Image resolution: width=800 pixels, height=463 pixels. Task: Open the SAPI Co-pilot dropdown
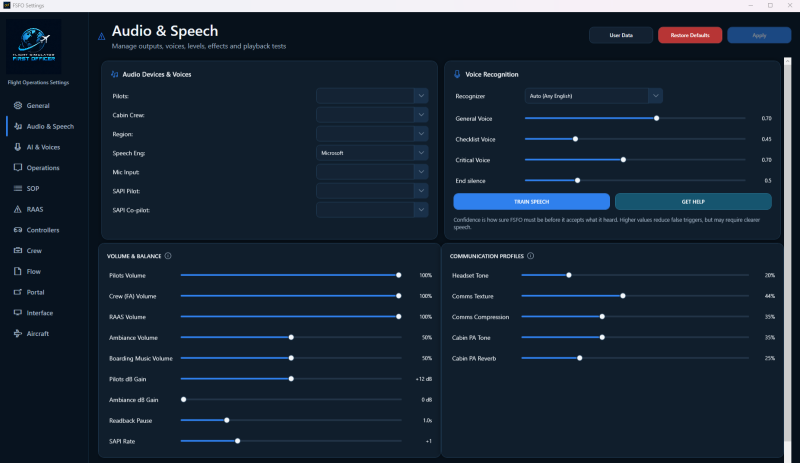pos(372,210)
